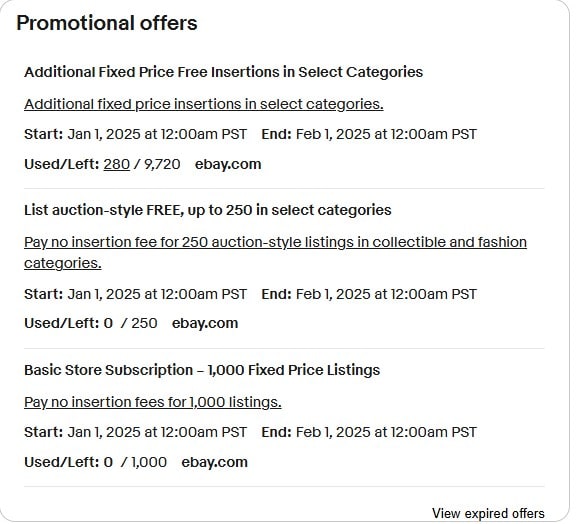Image resolution: width=576 pixels, height=524 pixels.
Task: Click the 'Used/Left:' label in the Basic Store offer
Action: (x=62, y=462)
